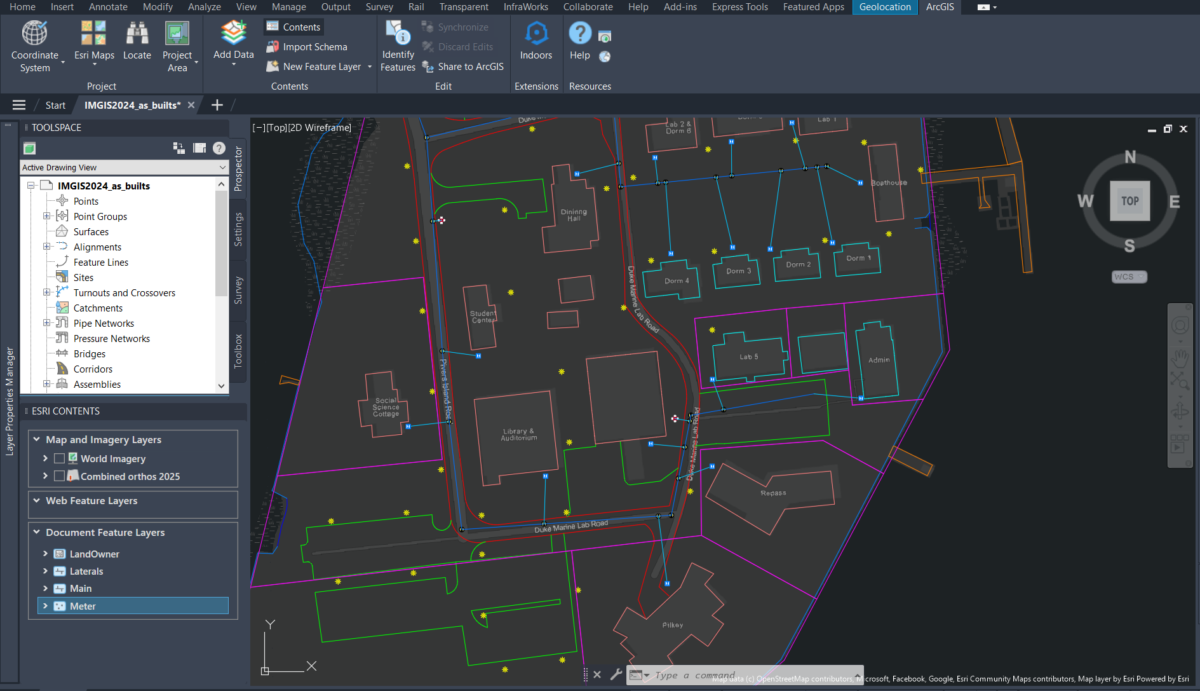Click the Import Schema icon
Viewport: 1200px width, 691px height.
(x=274, y=46)
